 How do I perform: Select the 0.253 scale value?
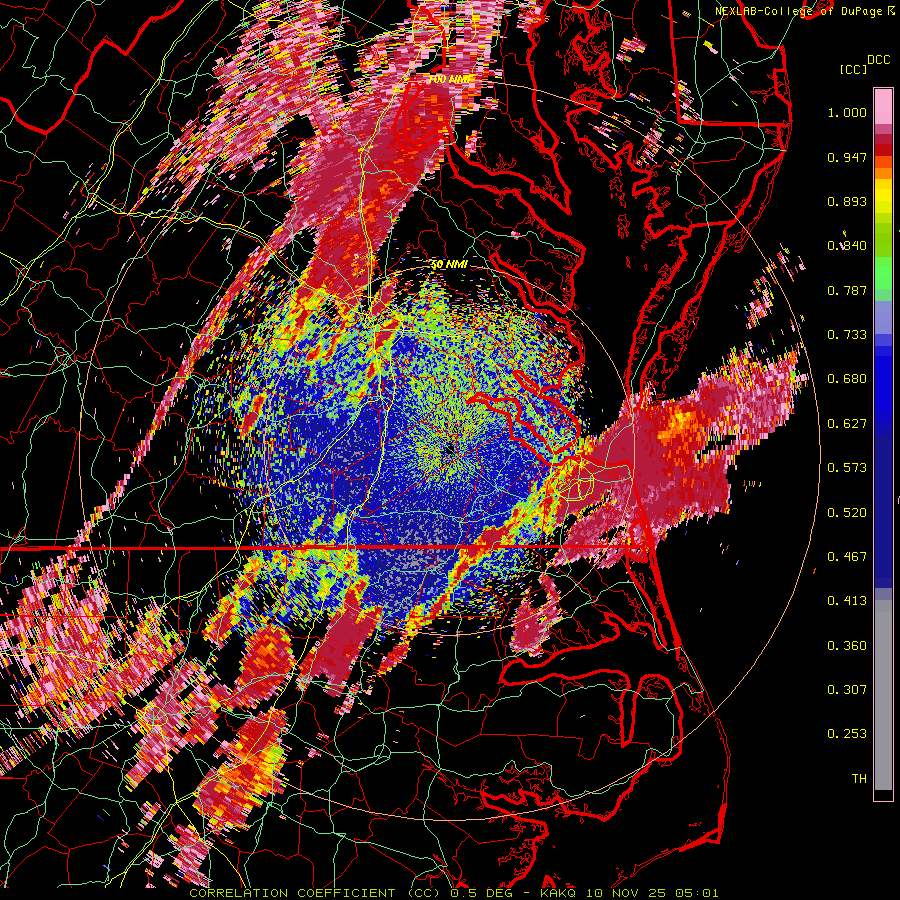847,734
